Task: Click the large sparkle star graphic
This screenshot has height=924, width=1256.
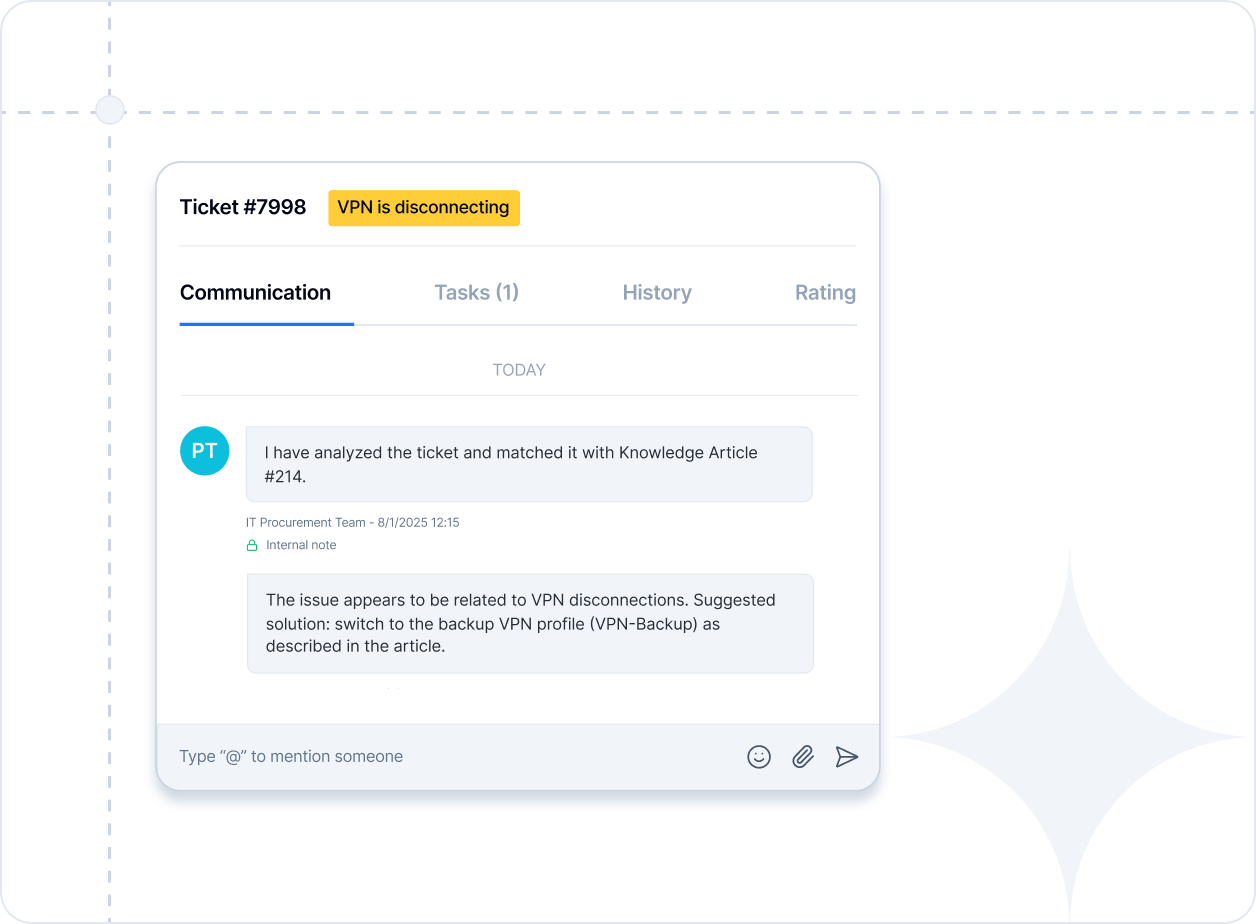Action: coord(1070,738)
